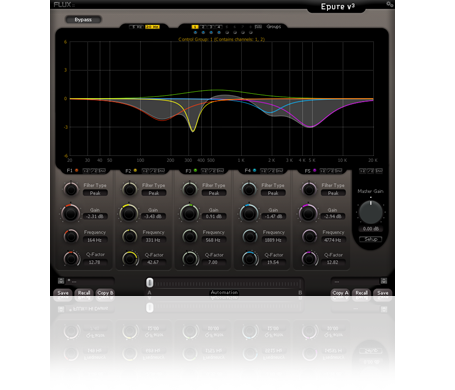The image size is (455, 390).
Task: Toggle F5 band purple enable dot
Action: [x=315, y=171]
